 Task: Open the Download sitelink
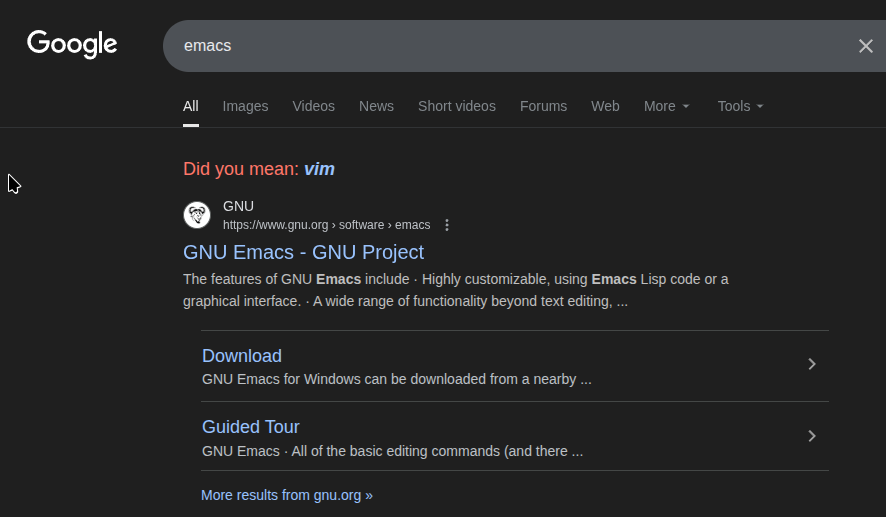242,356
